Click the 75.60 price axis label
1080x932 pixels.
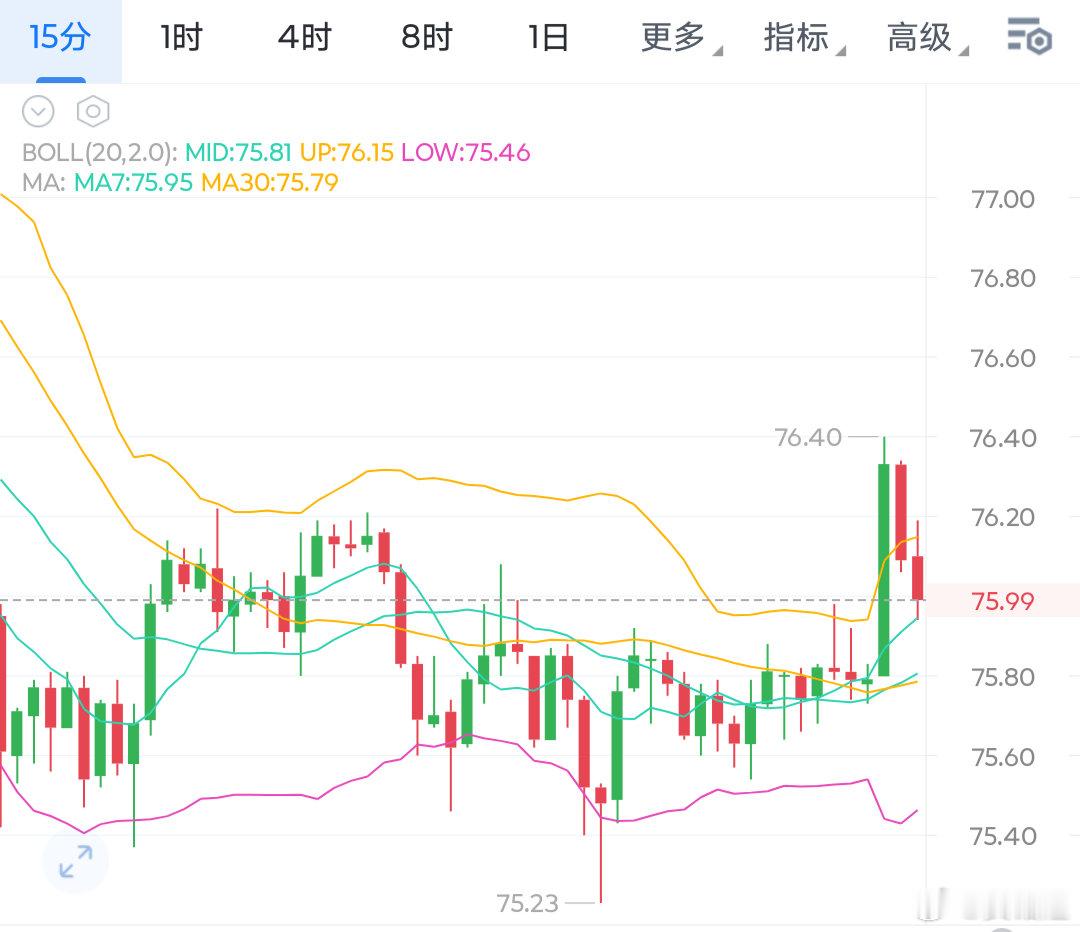1003,757
